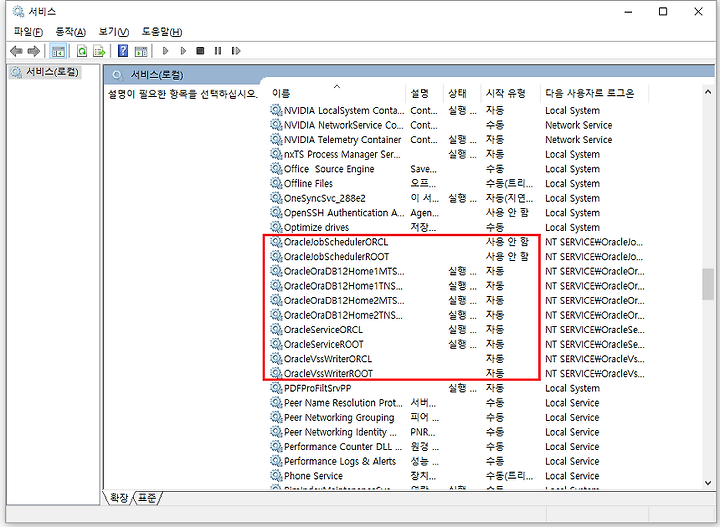720x527 pixels.
Task: Sort by the 이름 column header
Action: point(338,93)
